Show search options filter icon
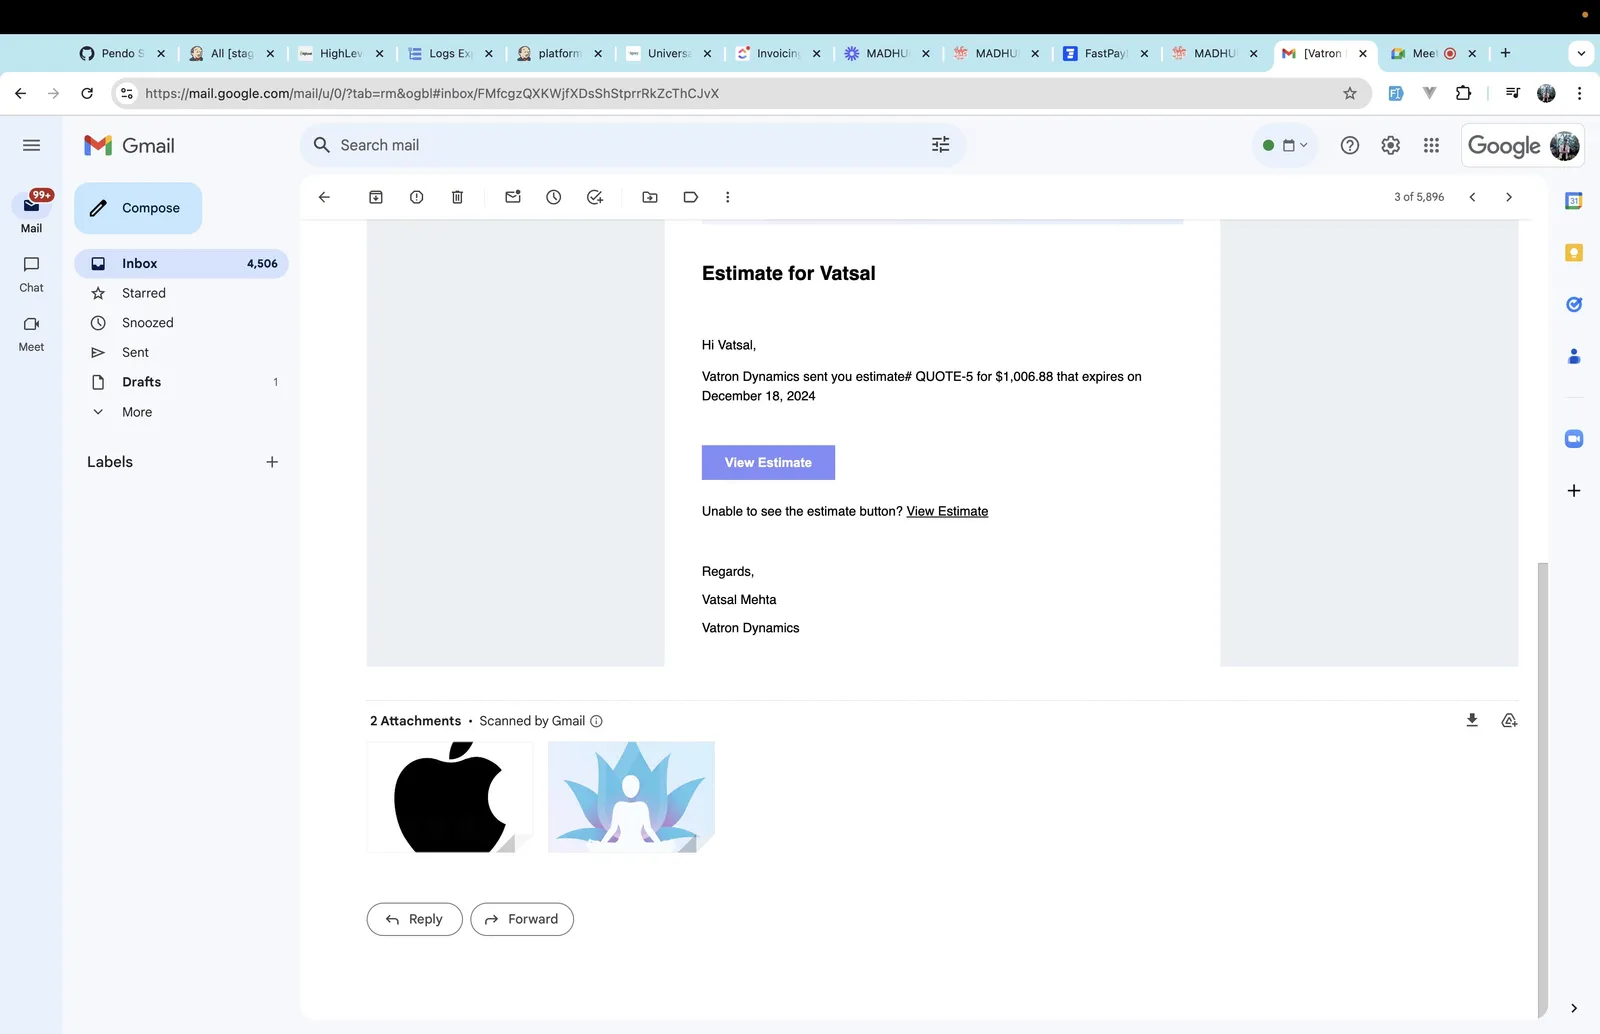 pos(941,145)
